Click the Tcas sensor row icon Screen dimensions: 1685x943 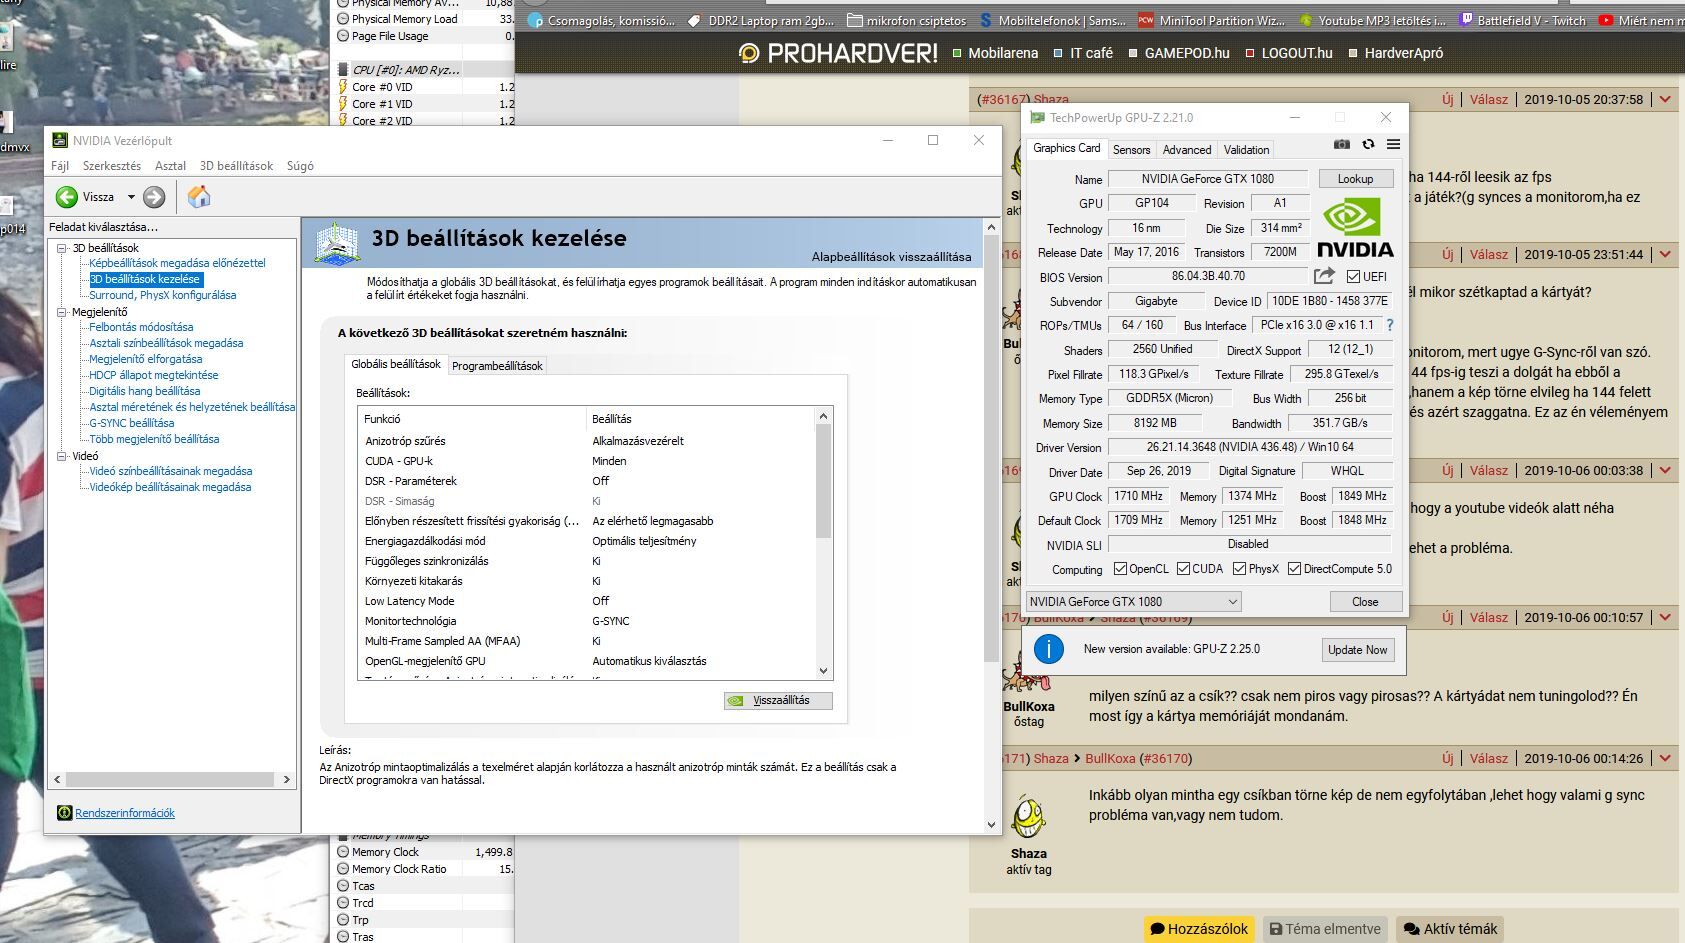click(343, 886)
